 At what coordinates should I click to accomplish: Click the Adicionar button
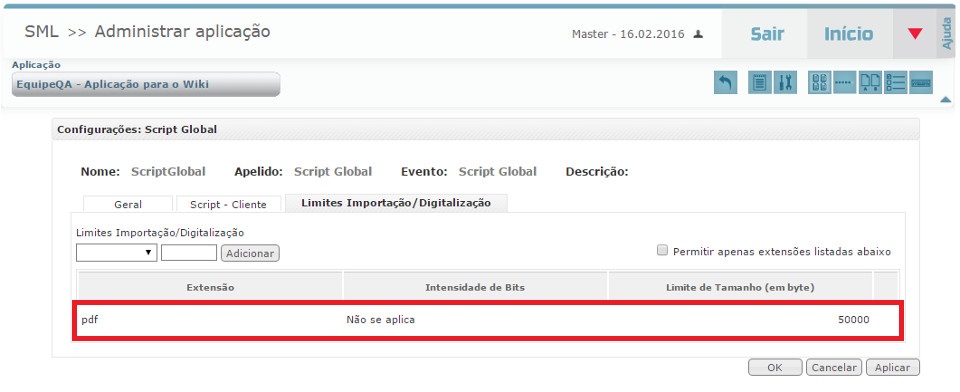[250, 253]
